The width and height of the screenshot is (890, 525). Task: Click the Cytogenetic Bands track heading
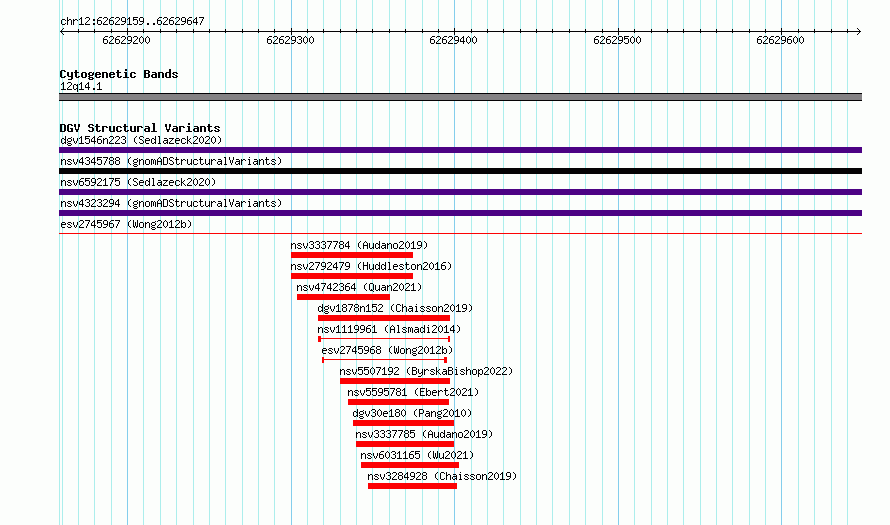pos(119,74)
